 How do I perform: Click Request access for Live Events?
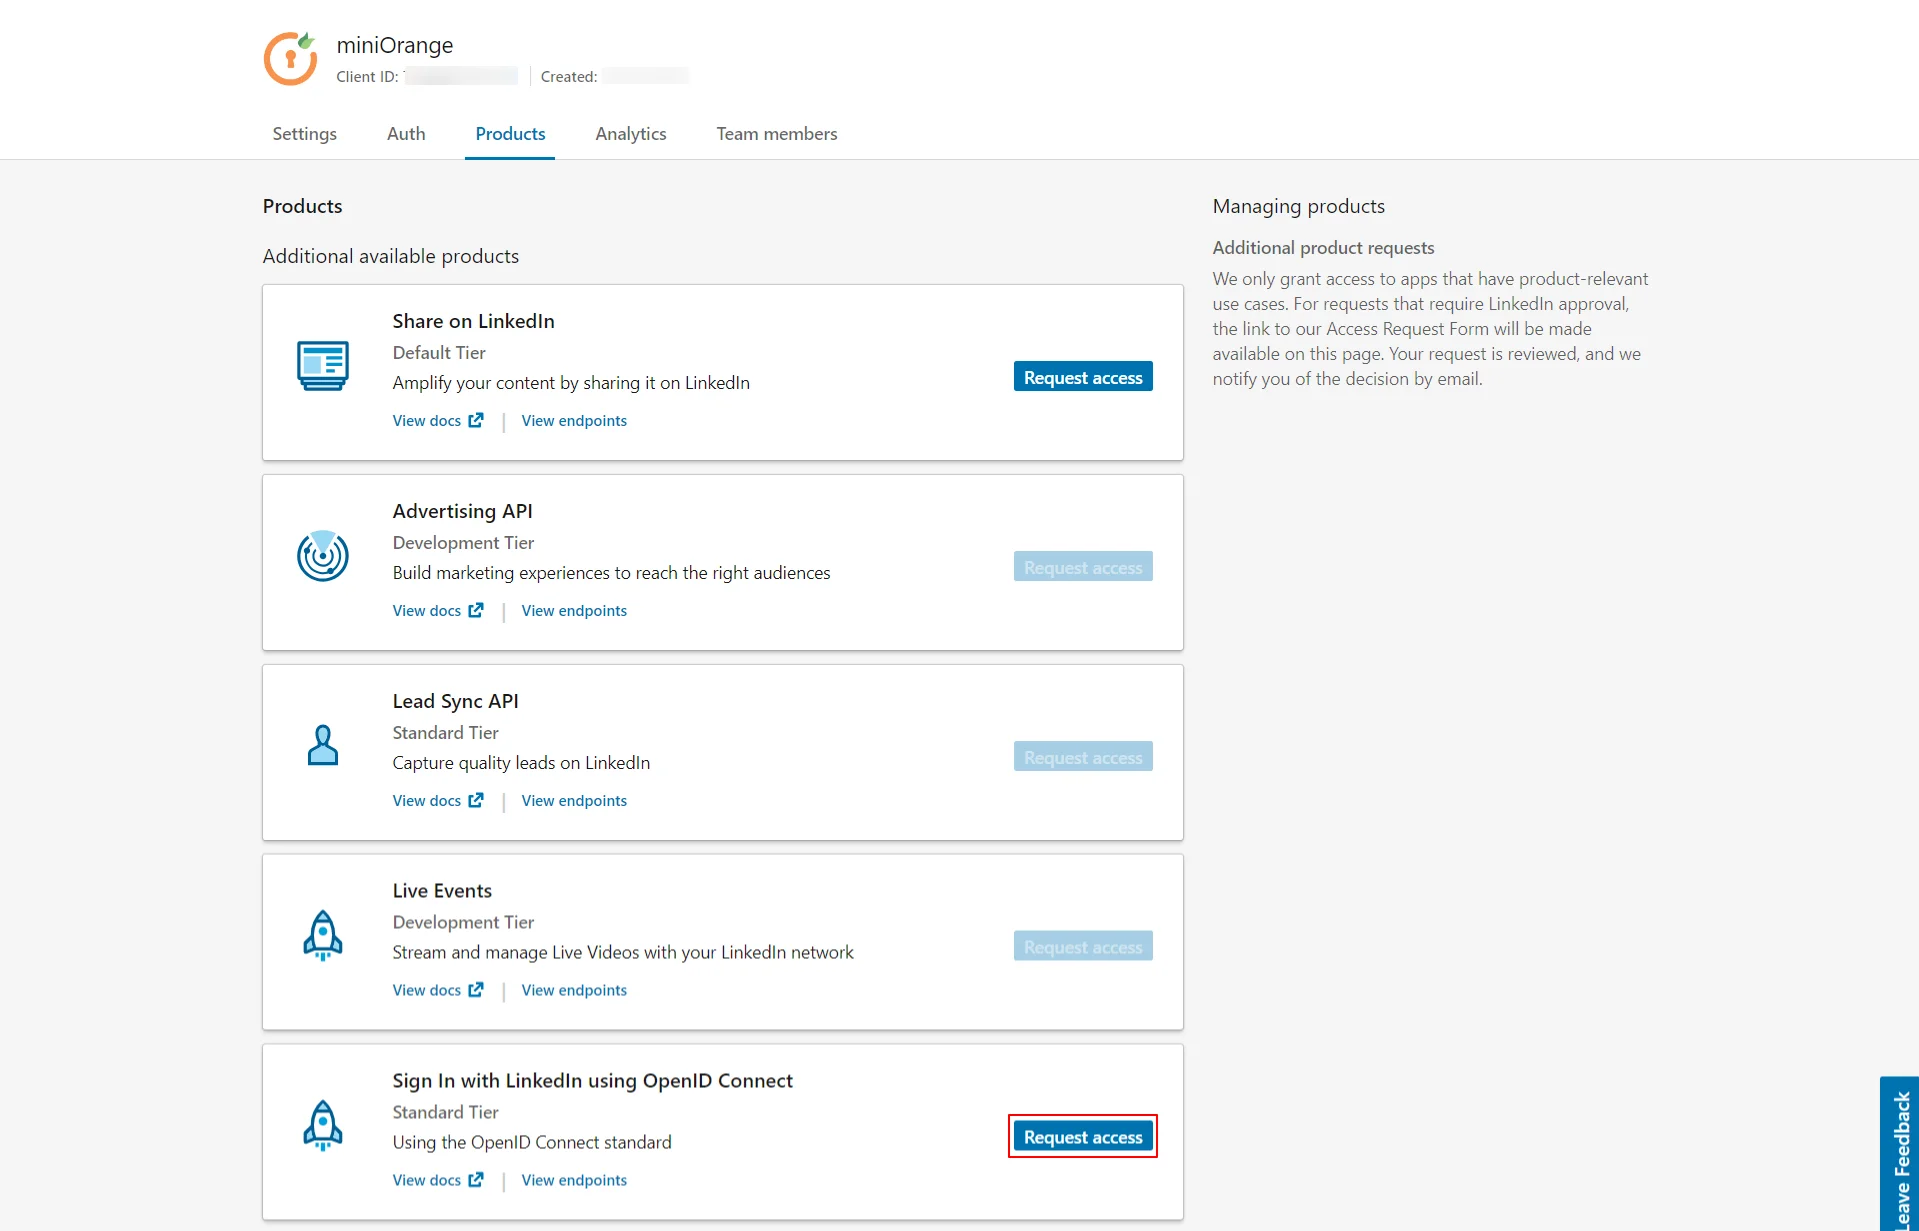[1083, 947]
